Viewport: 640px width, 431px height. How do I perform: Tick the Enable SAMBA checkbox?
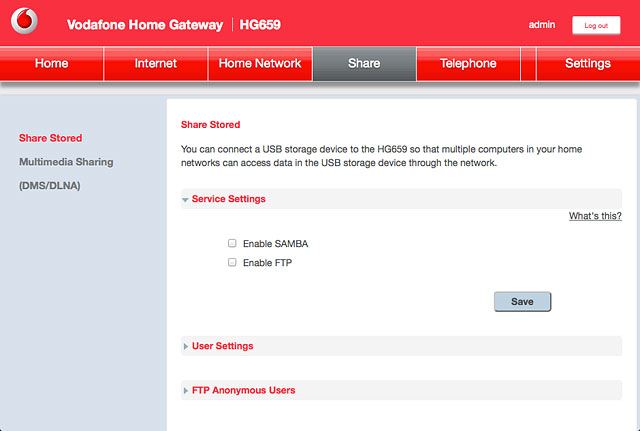pos(232,243)
